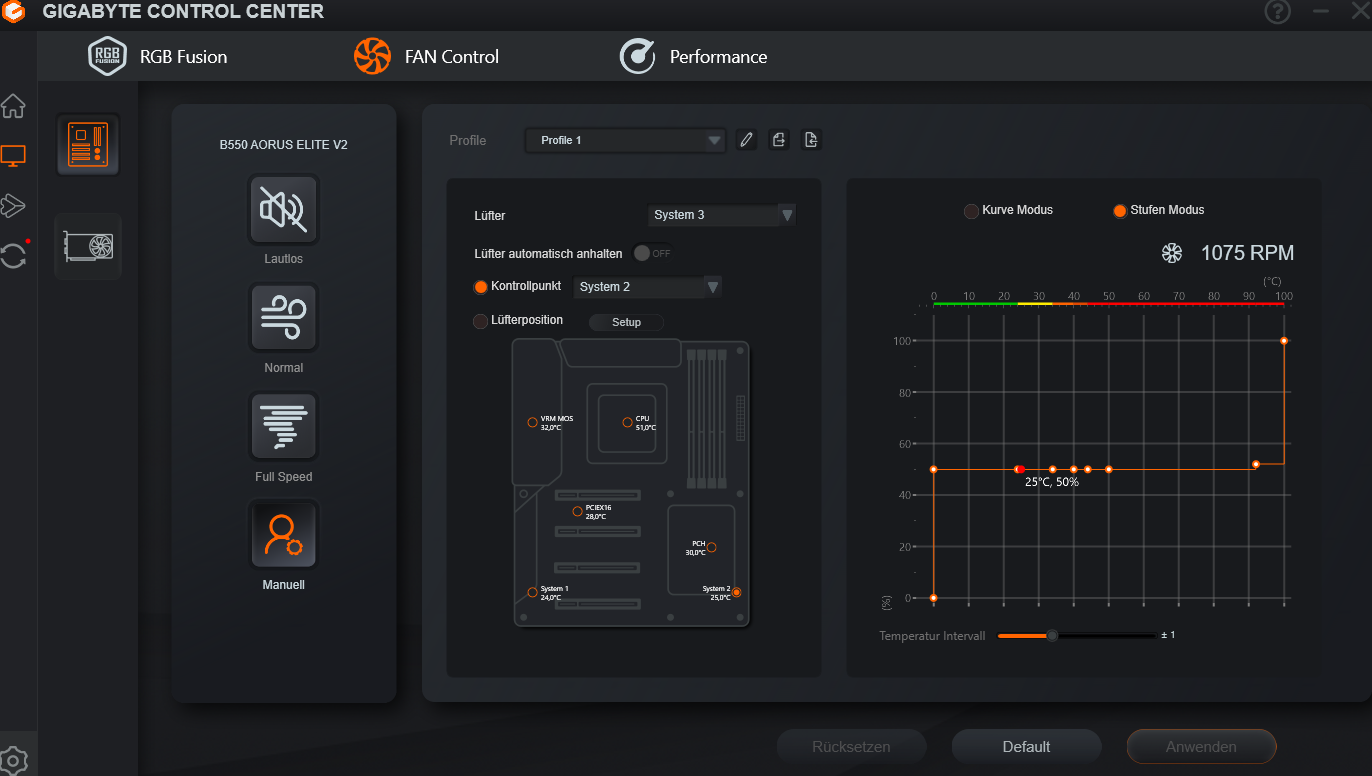This screenshot has height=776, width=1372.
Task: Click the Setup button
Action: coord(626,322)
